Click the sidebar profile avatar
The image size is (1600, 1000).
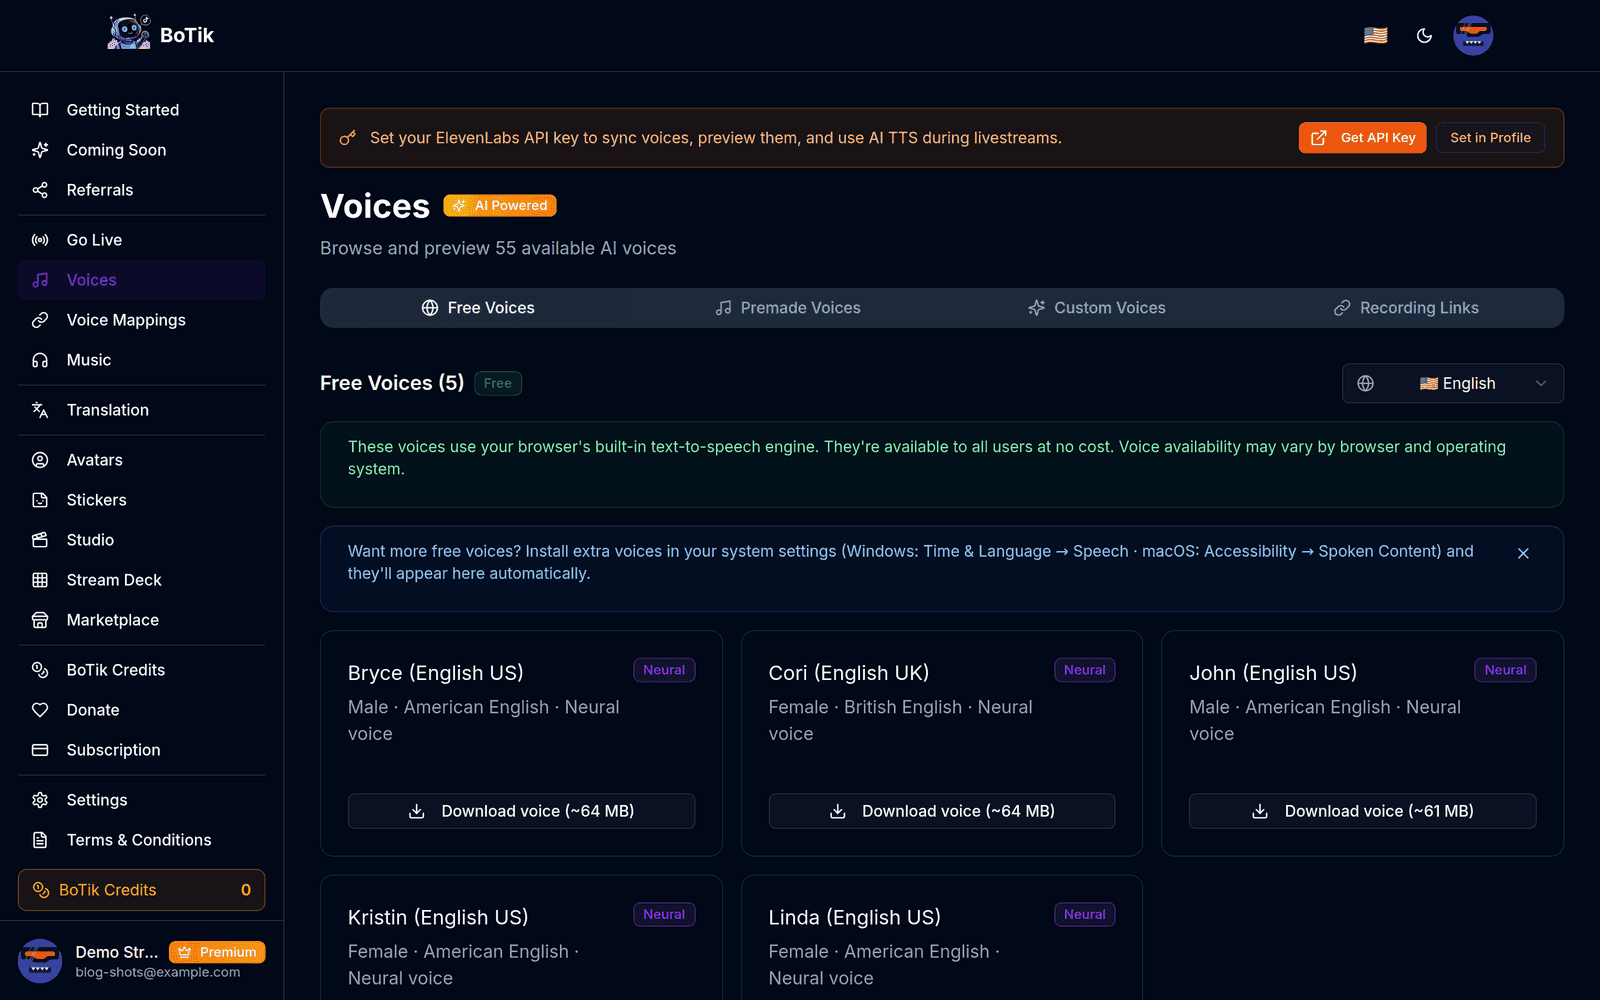click(x=40, y=961)
